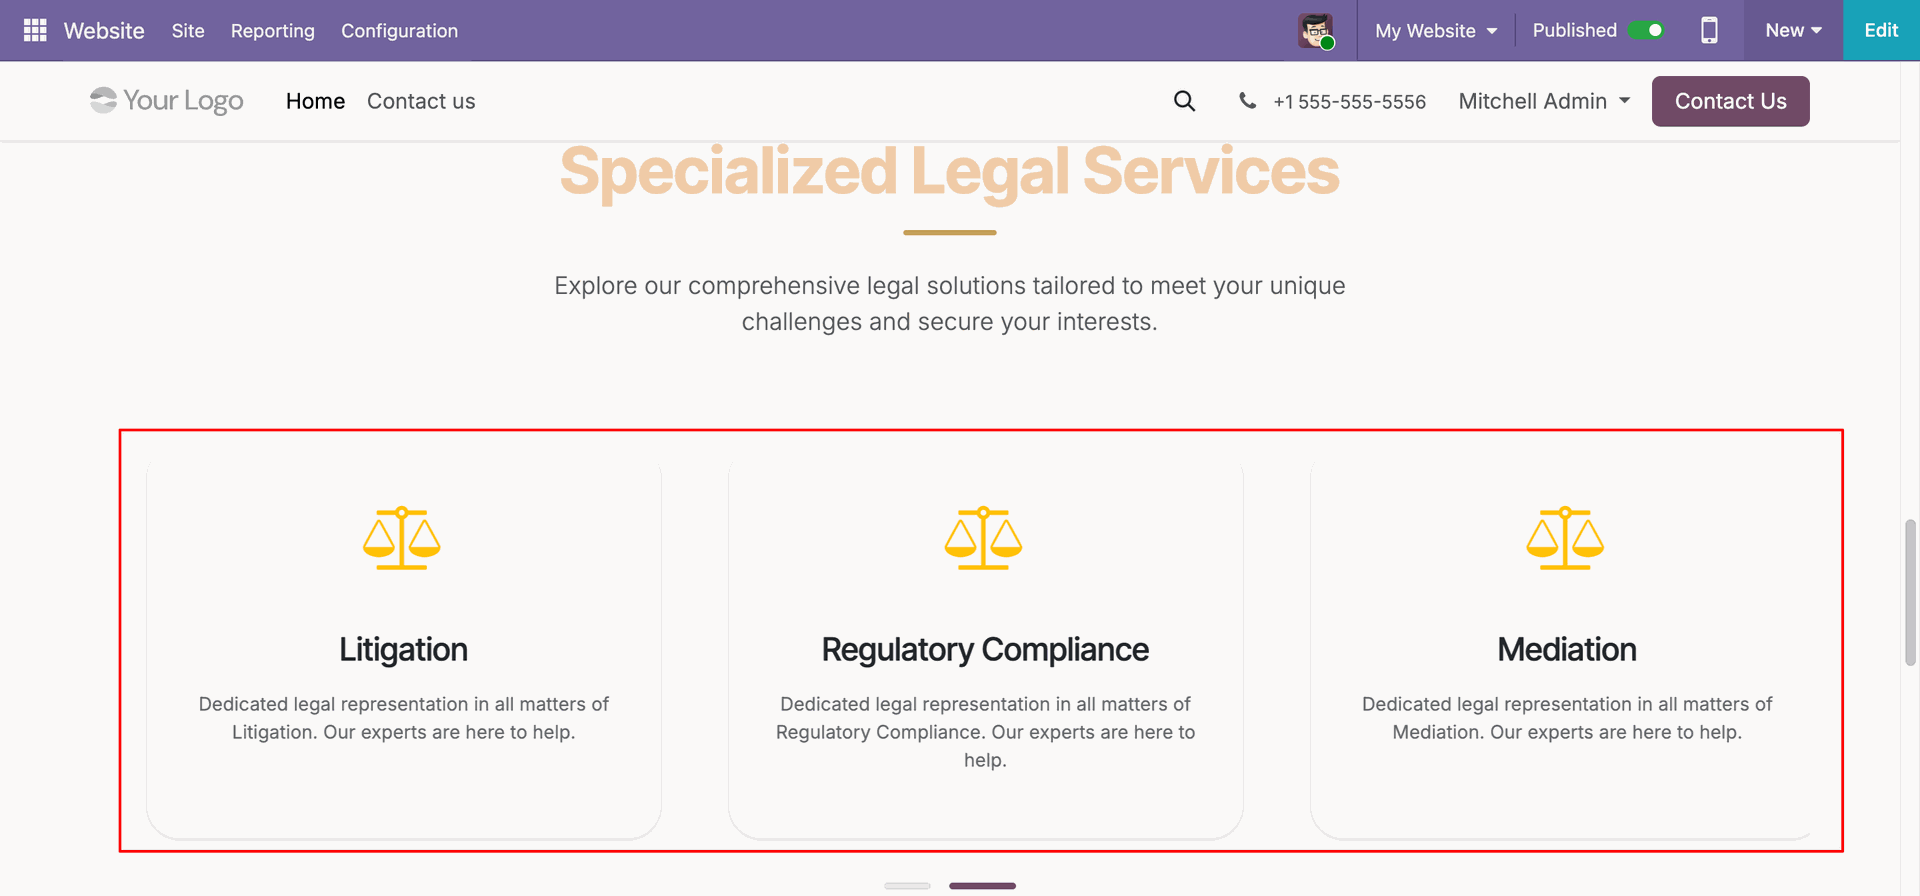Click the Contact Us button
The width and height of the screenshot is (1920, 896).
[x=1730, y=101]
